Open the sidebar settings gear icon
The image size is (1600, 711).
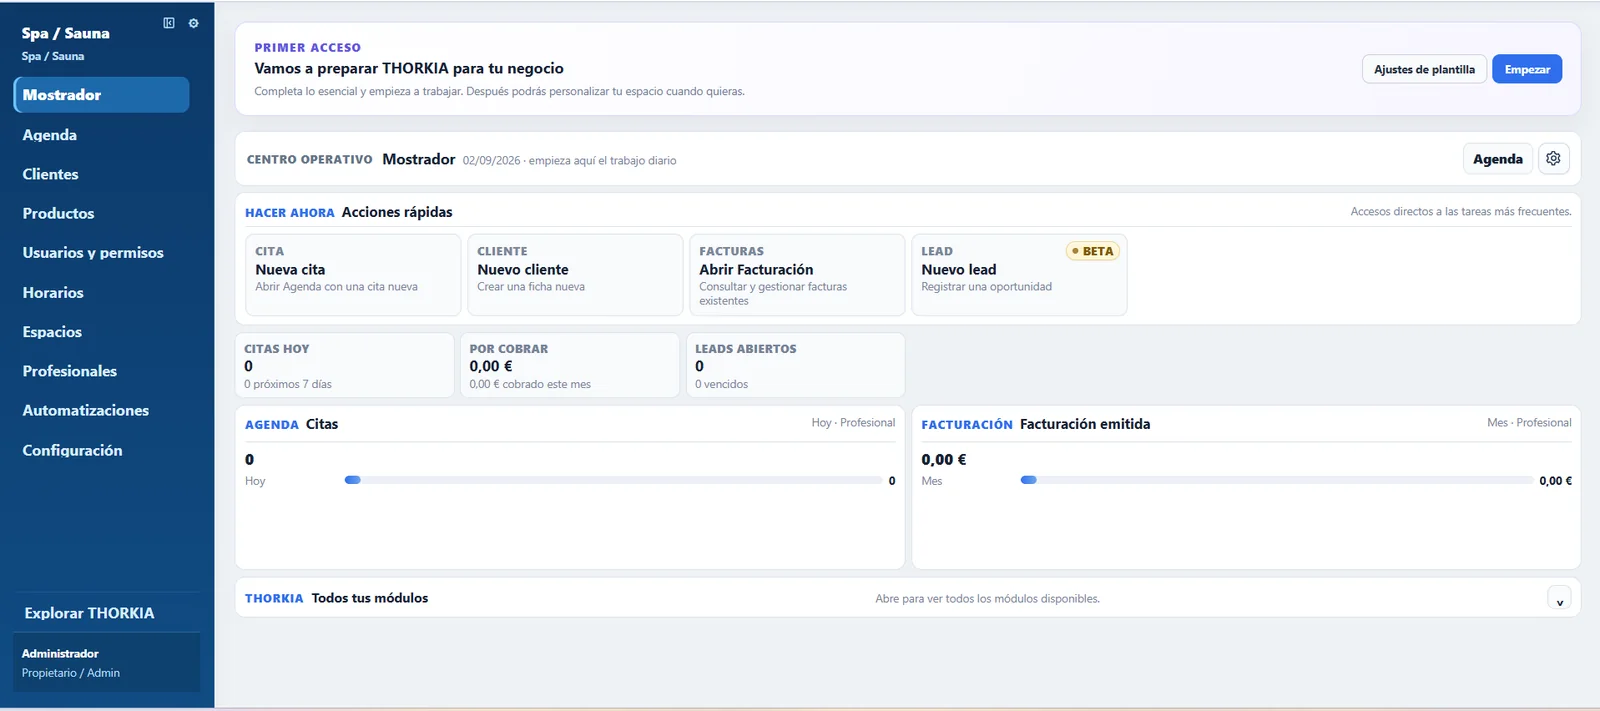coord(194,23)
